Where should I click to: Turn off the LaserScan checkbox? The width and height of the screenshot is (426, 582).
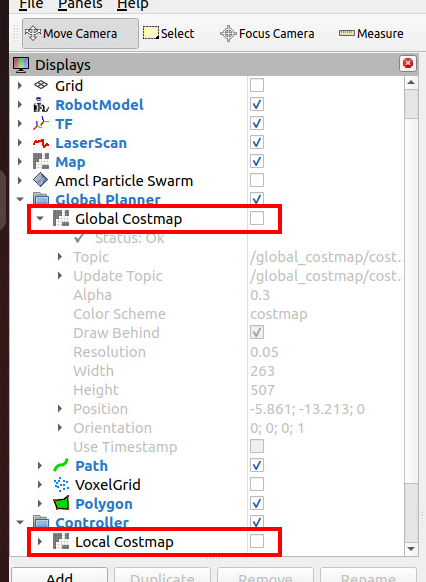(257, 142)
